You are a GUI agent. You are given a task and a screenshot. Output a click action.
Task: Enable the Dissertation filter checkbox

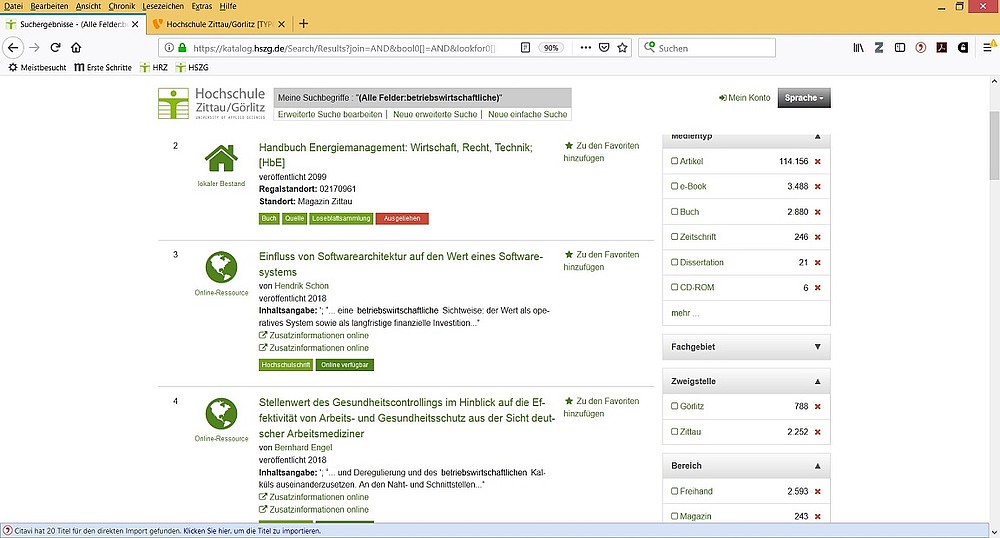[674, 263]
